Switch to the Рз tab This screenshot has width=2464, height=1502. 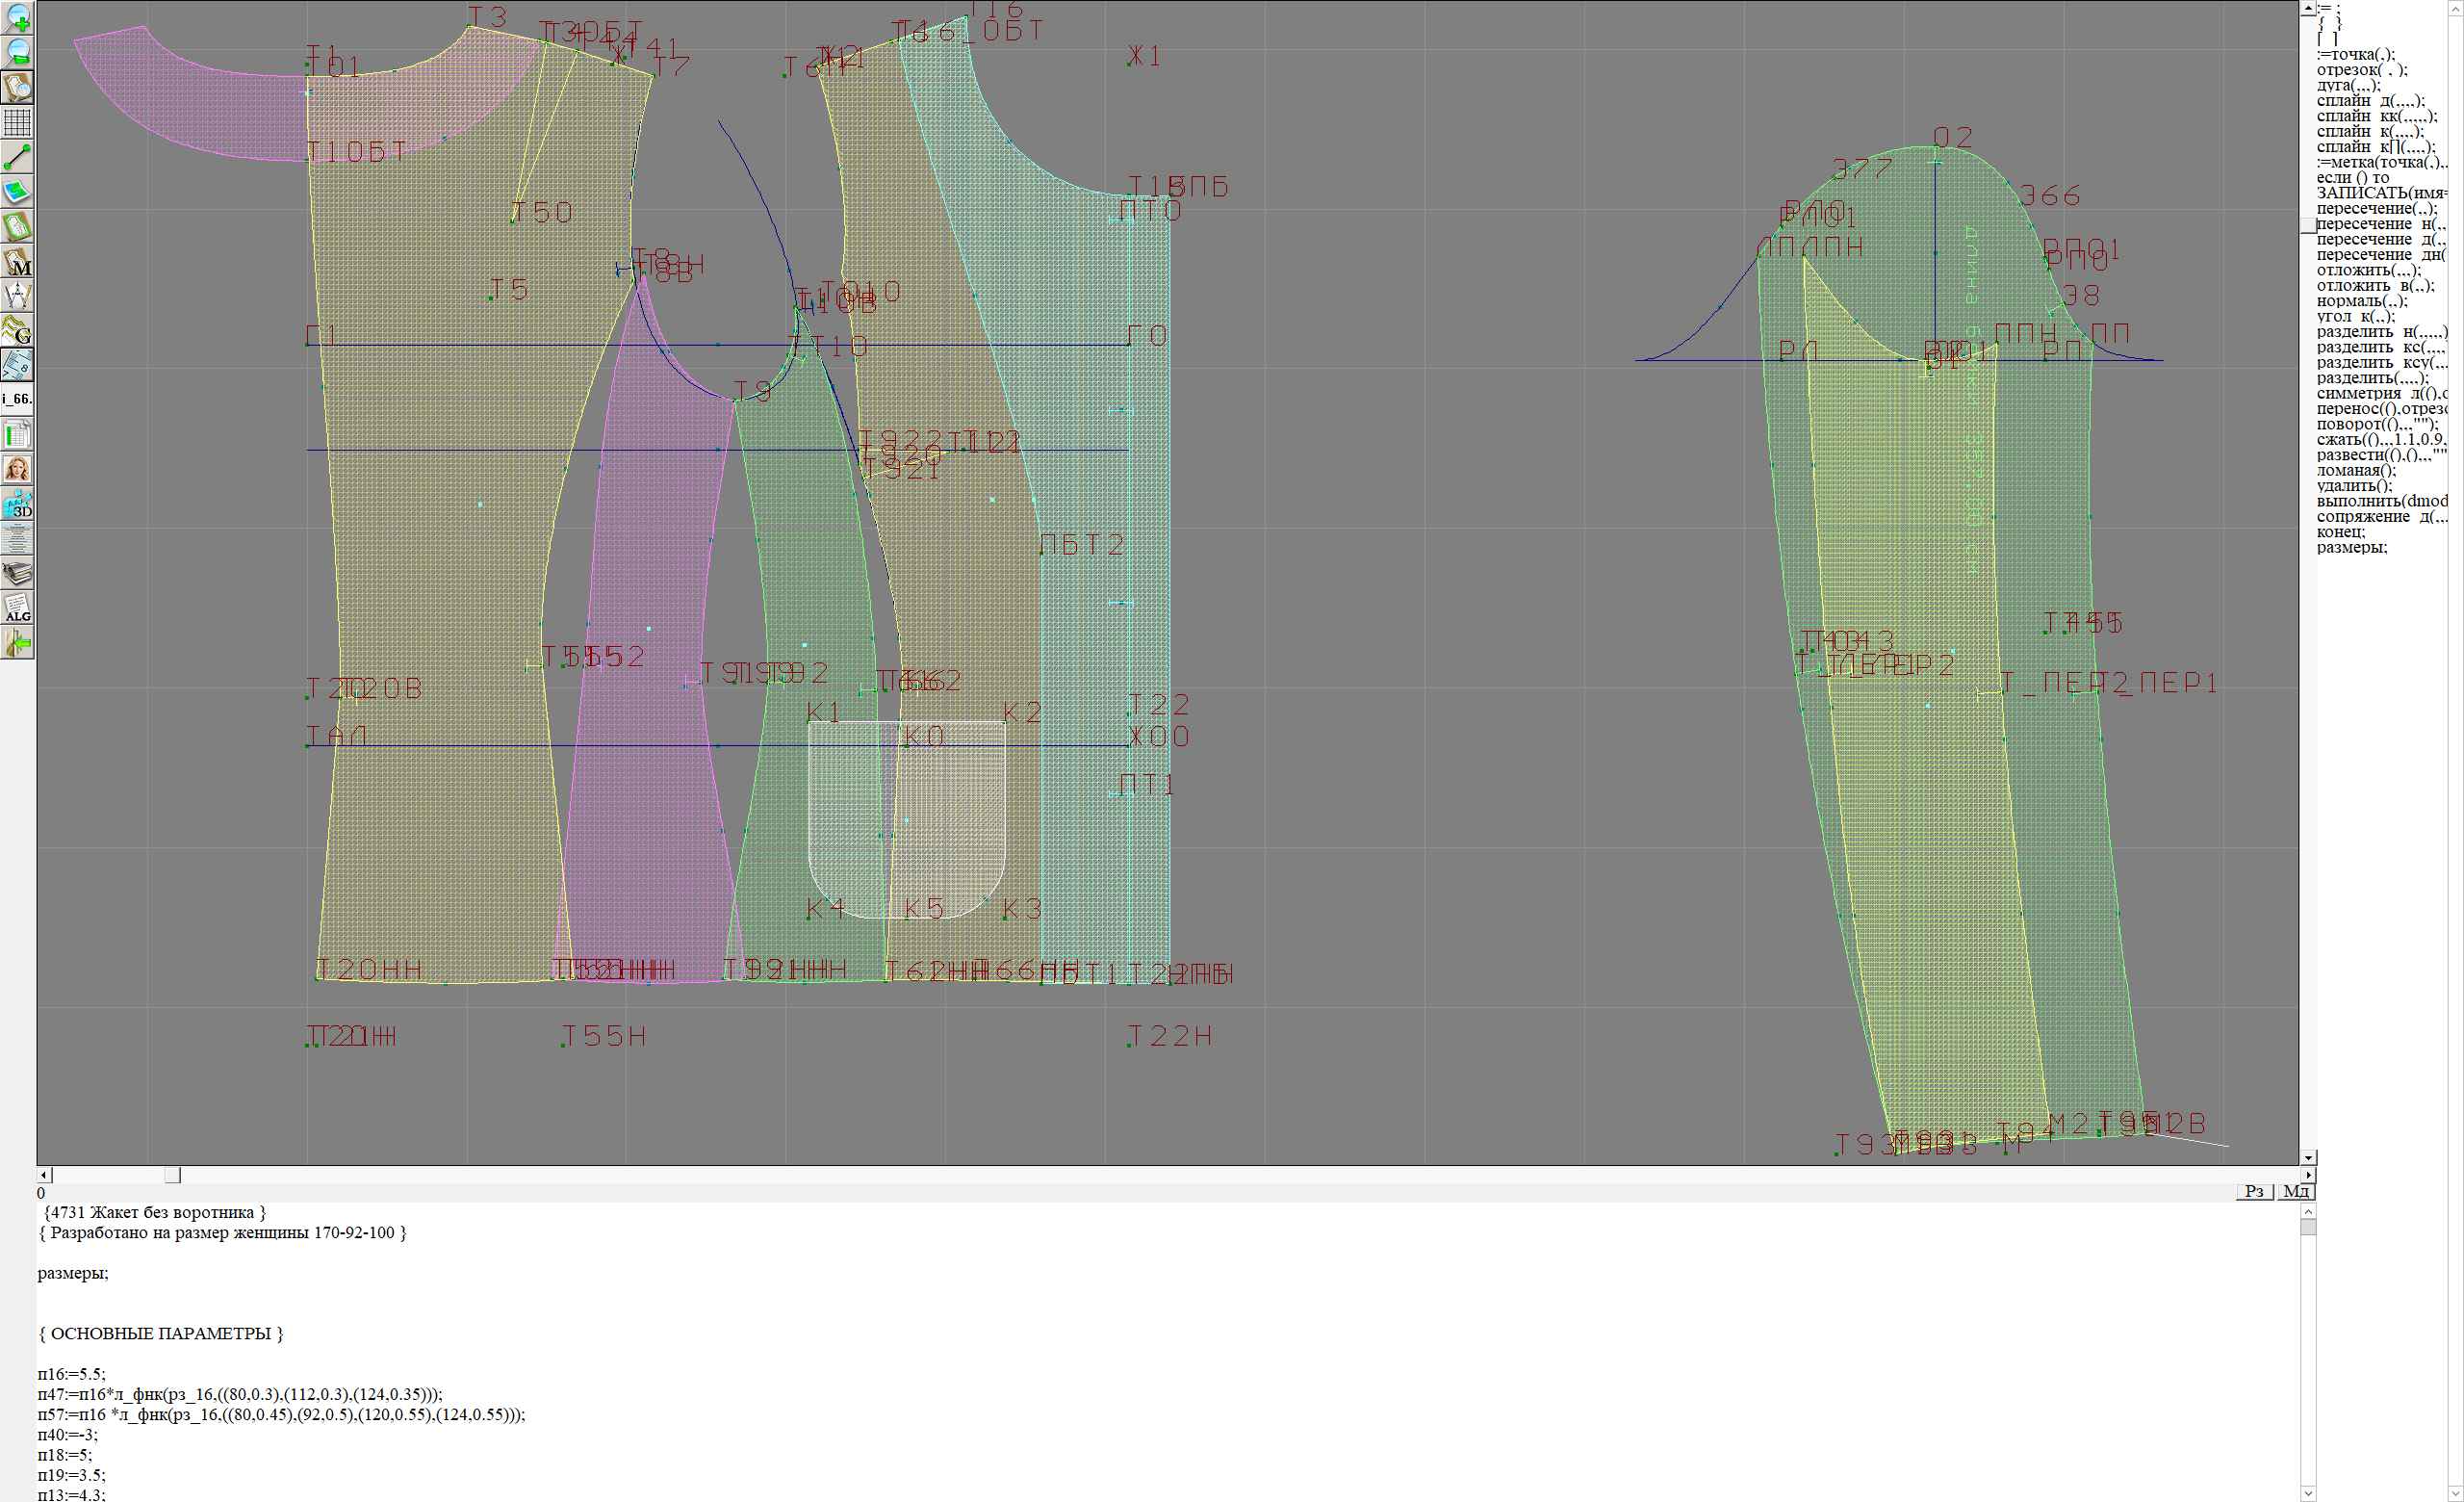pos(2254,1191)
